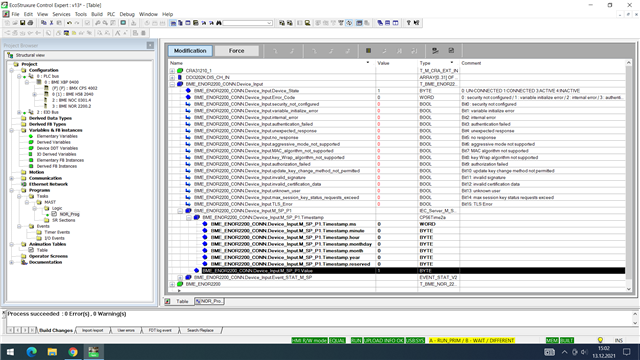Select Elementary Variables in the tree

point(57,136)
